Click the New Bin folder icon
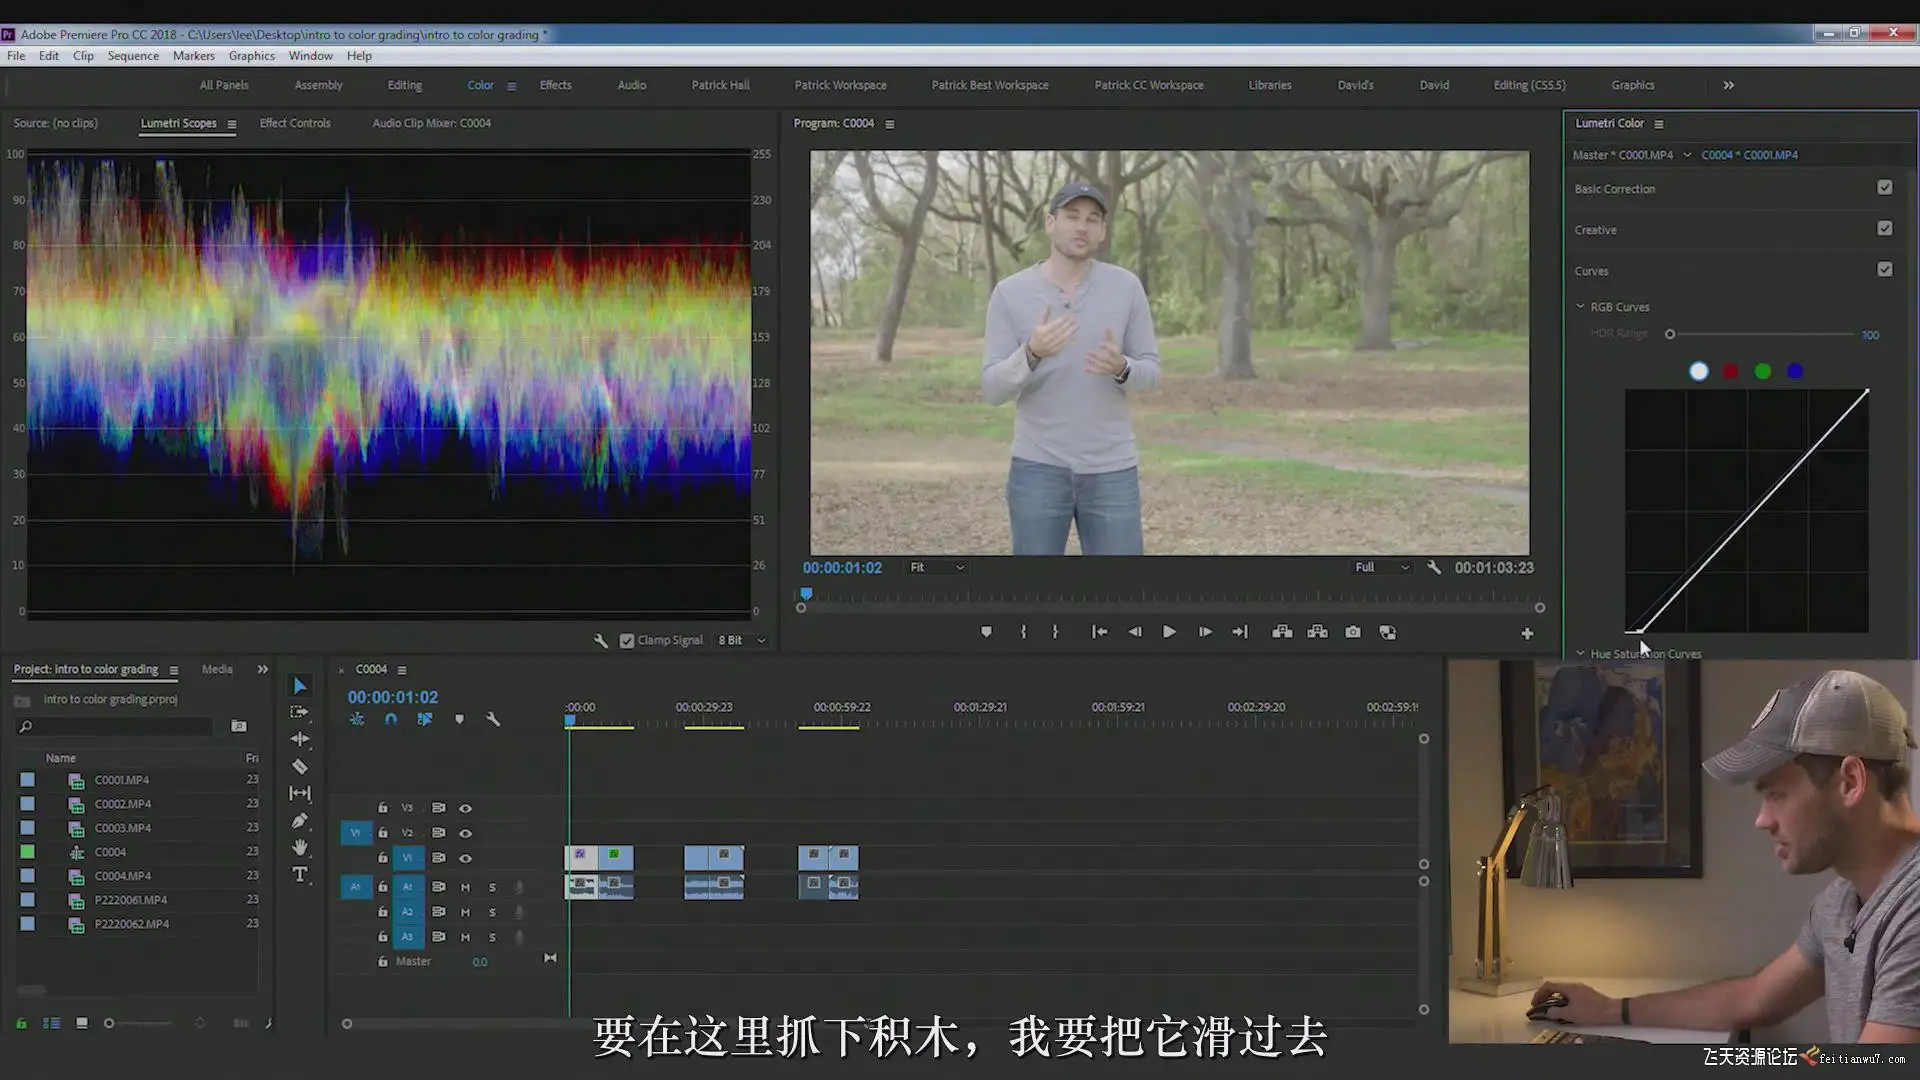 239,726
